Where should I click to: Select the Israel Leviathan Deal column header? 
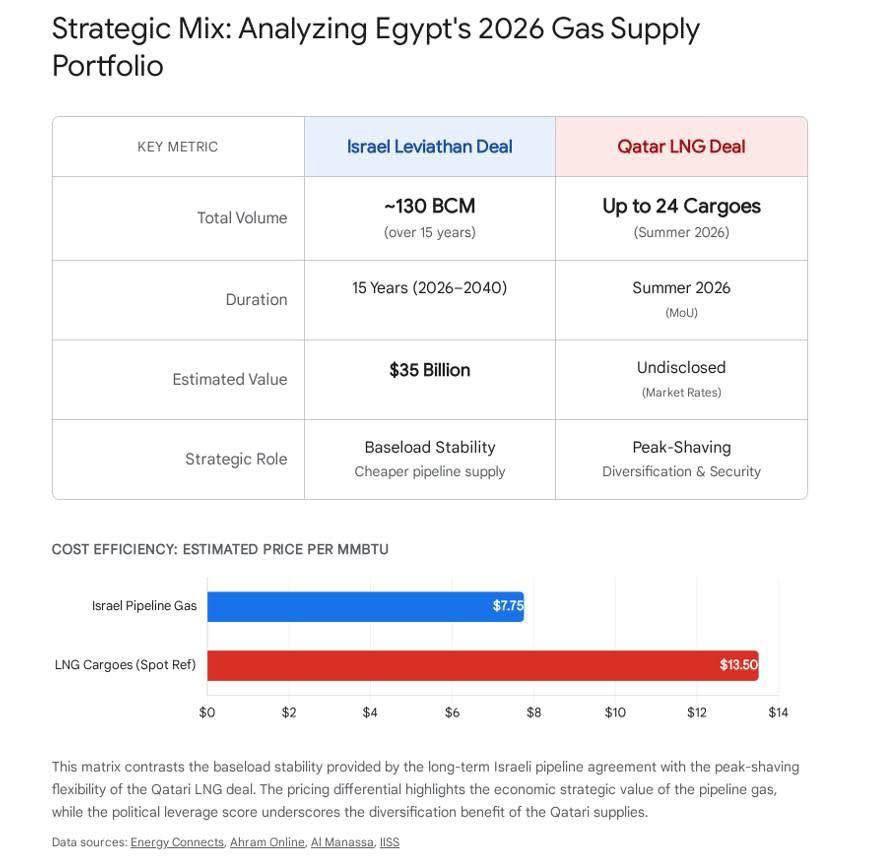[429, 147]
